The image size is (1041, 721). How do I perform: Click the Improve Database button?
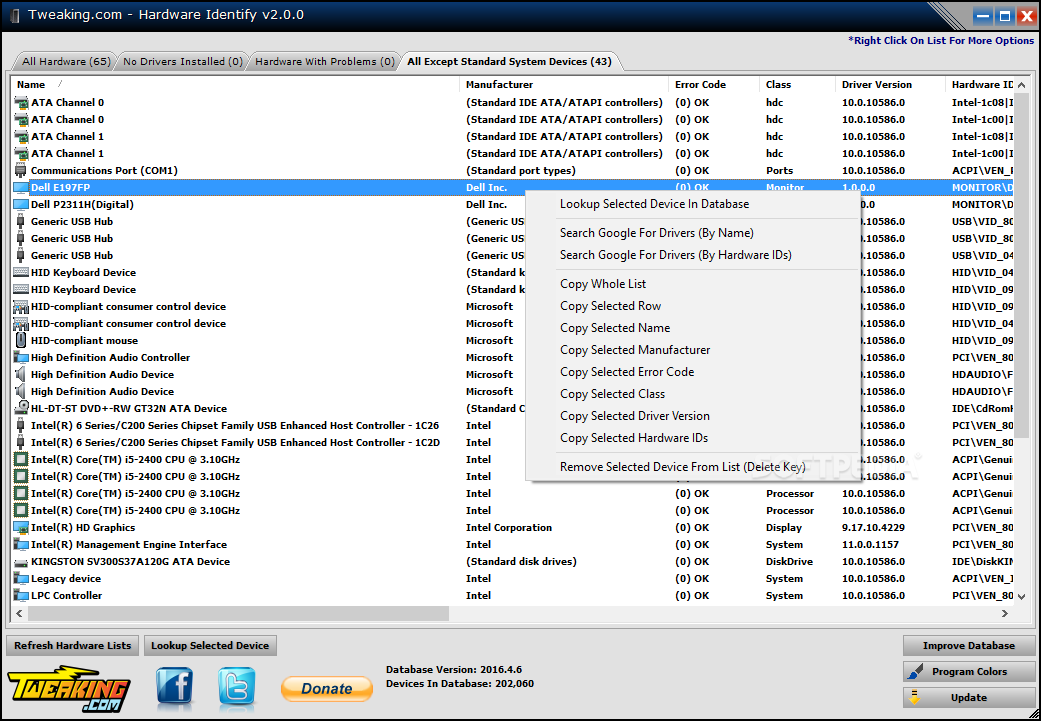click(969, 645)
